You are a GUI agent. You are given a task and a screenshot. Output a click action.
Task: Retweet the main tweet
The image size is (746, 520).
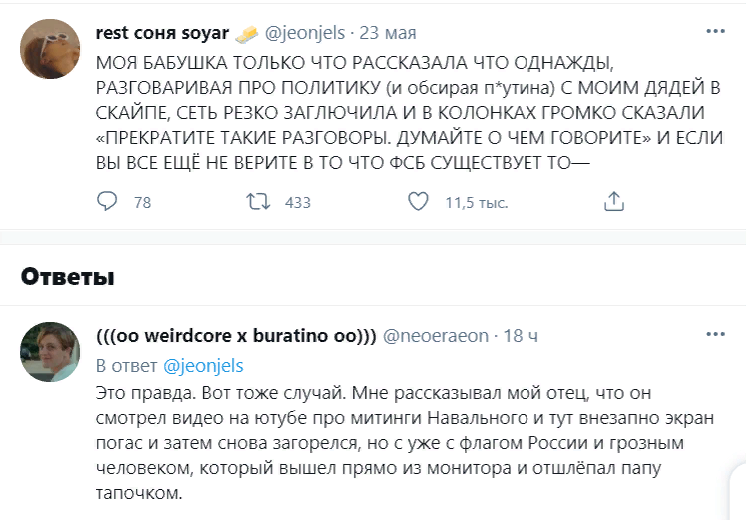[x=258, y=202]
